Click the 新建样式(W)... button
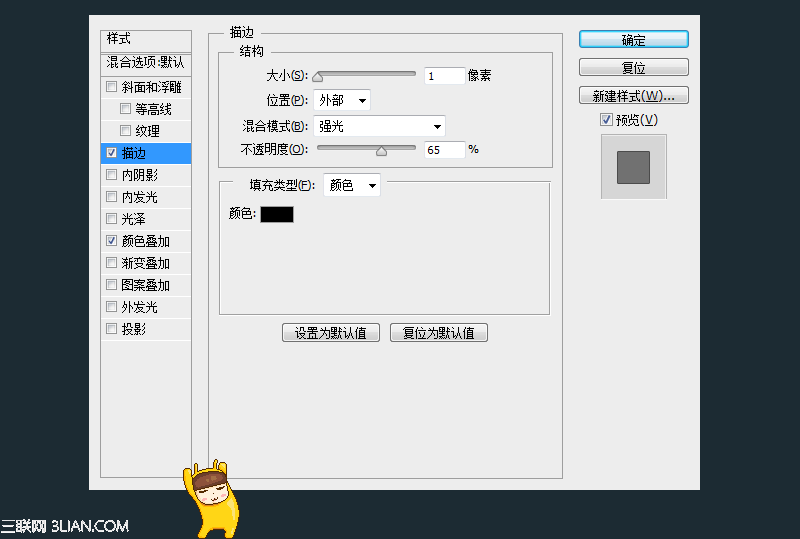Viewport: 800px width, 539px height. pos(634,95)
